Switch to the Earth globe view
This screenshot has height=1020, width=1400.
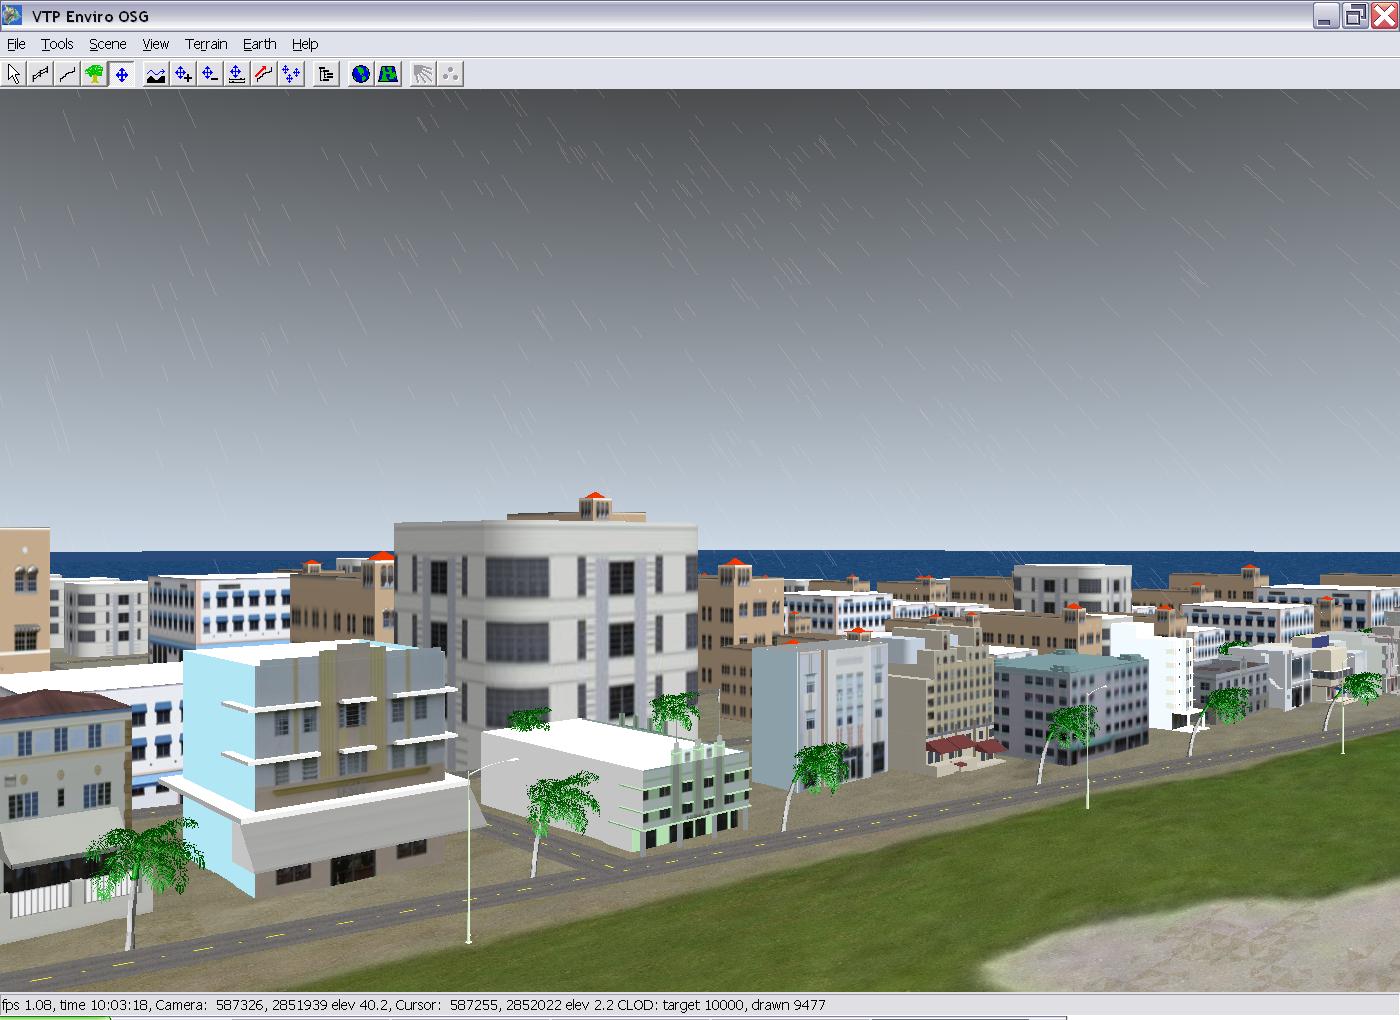[x=360, y=74]
